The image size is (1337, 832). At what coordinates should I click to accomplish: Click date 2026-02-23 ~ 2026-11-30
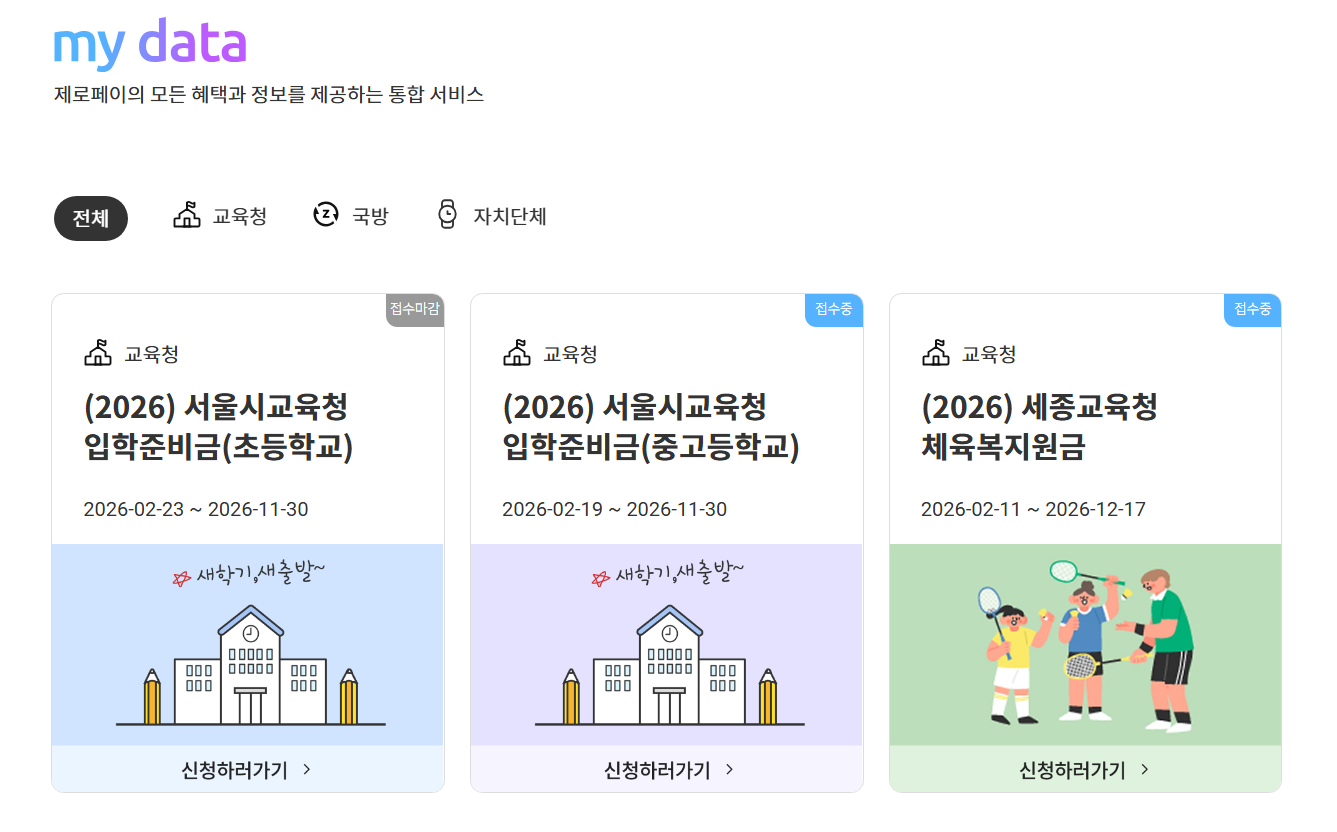(196, 509)
